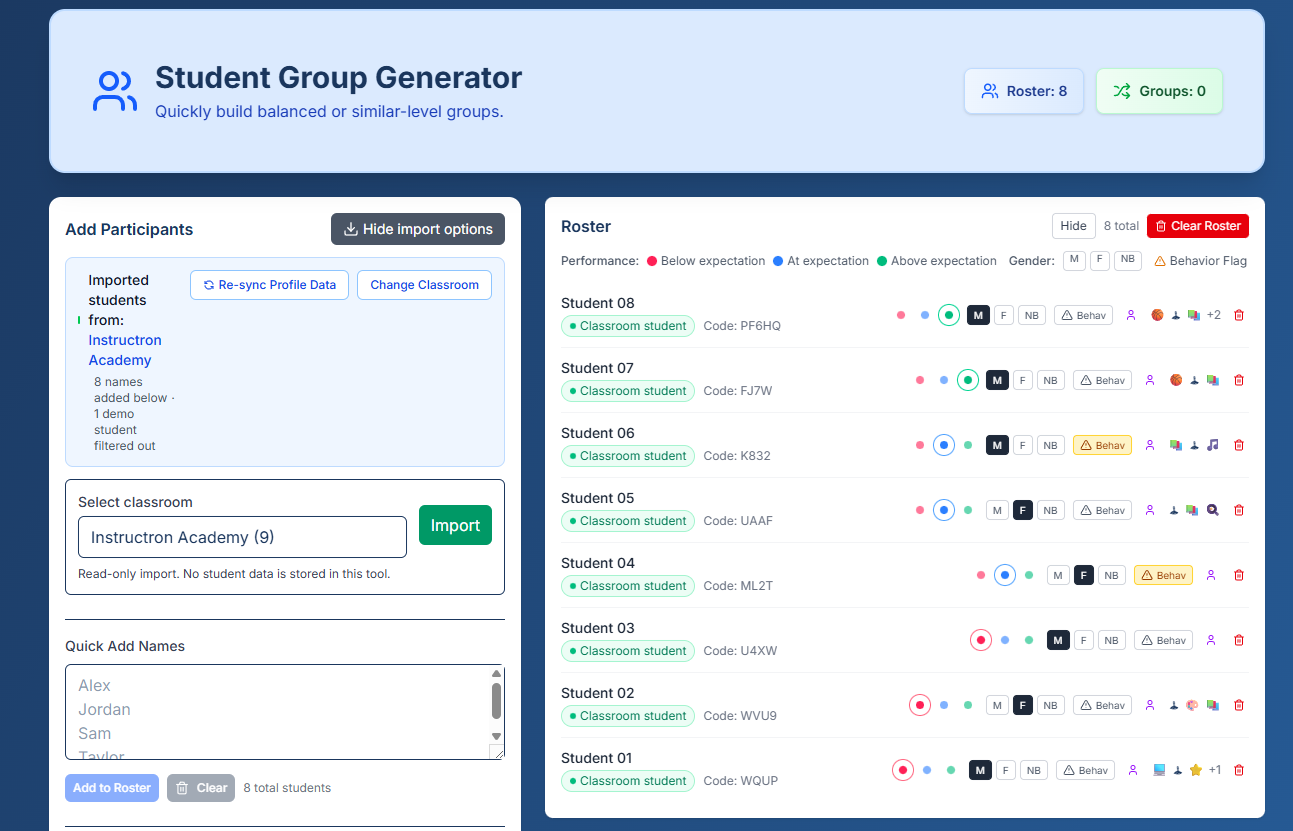
Task: Open the Select classroom dropdown
Action: (242, 537)
